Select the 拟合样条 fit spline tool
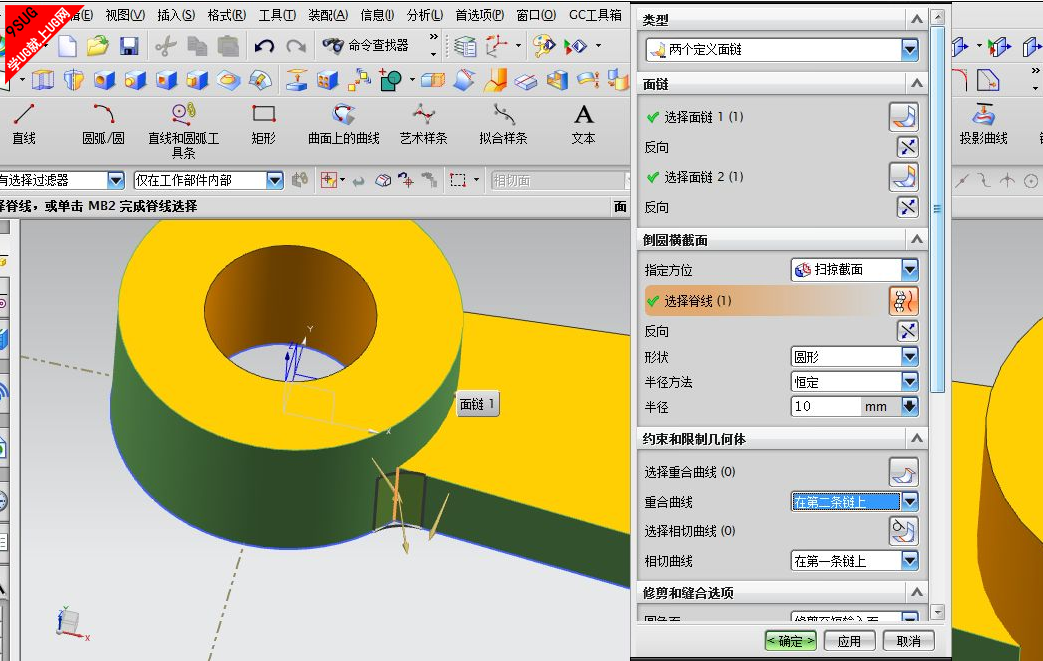The height and width of the screenshot is (661, 1043). coord(503,124)
